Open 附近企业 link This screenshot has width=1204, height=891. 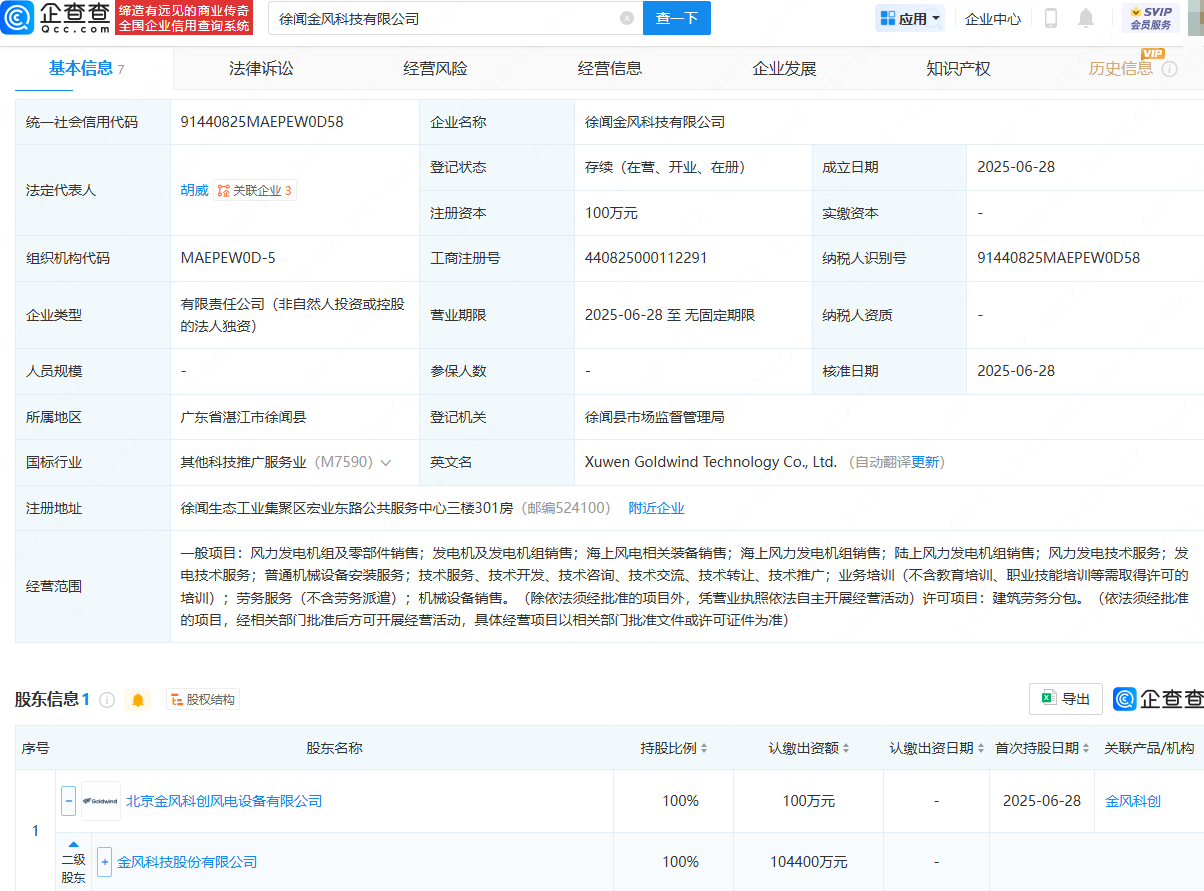coord(656,508)
